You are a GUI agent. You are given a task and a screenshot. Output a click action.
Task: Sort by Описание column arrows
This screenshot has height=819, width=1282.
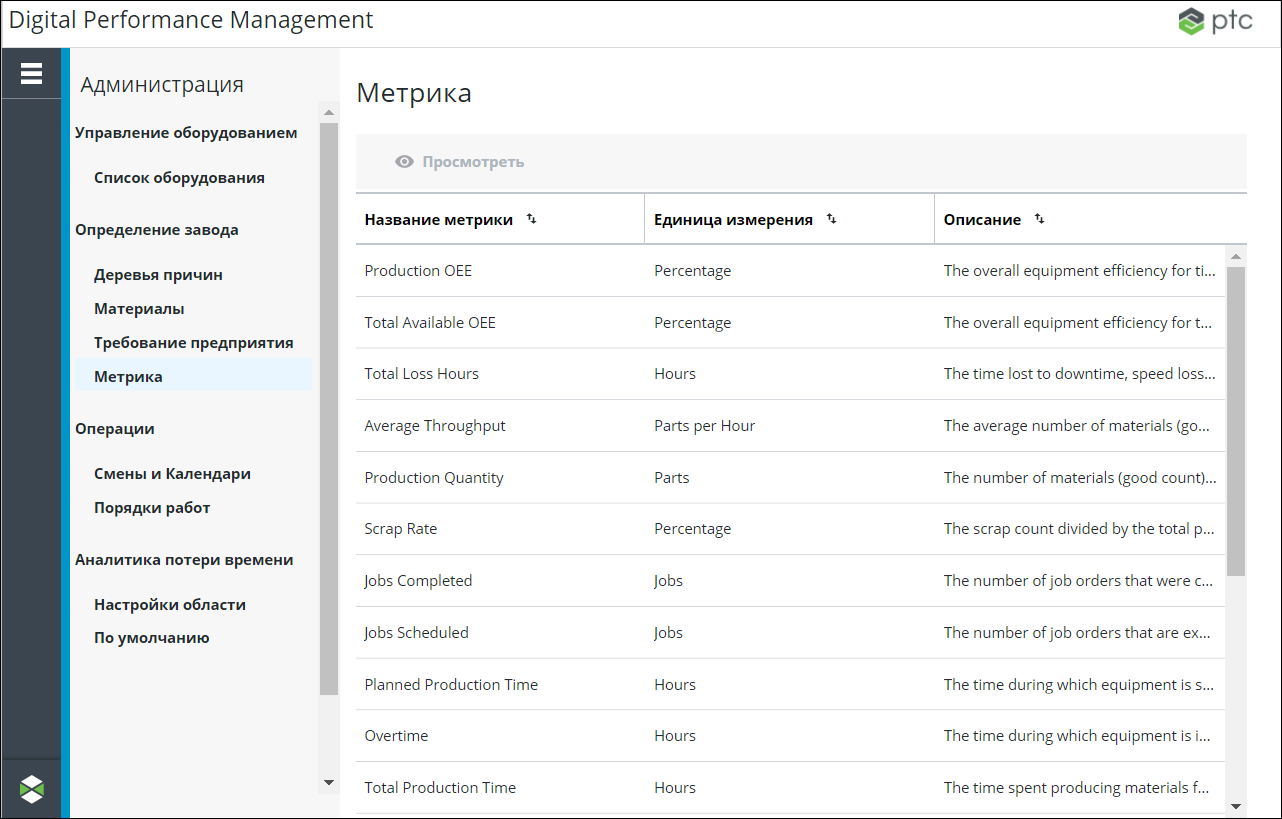click(1040, 219)
